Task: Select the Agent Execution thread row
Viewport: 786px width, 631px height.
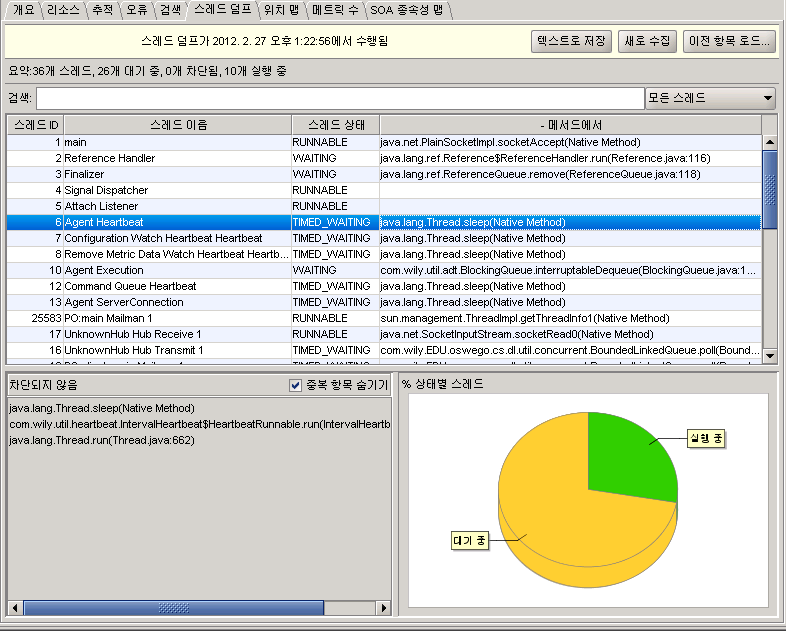Action: 104,270
